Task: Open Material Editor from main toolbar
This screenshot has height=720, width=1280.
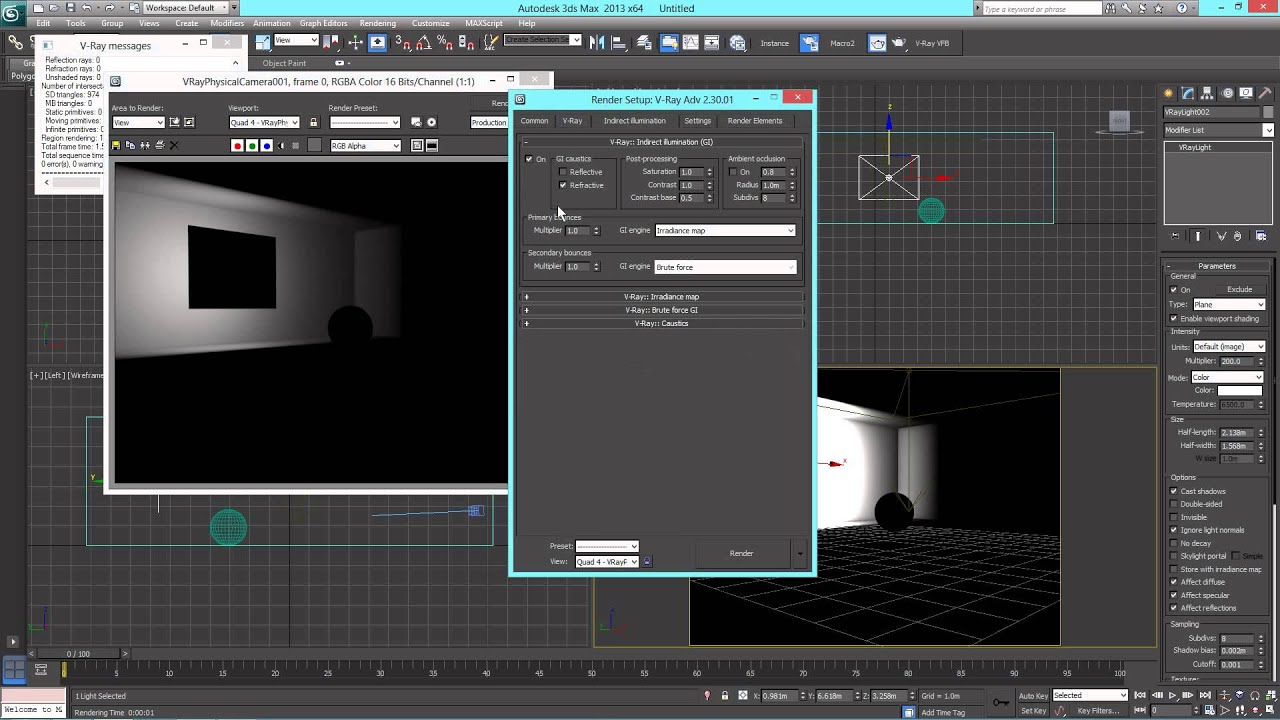Action: 737,43
